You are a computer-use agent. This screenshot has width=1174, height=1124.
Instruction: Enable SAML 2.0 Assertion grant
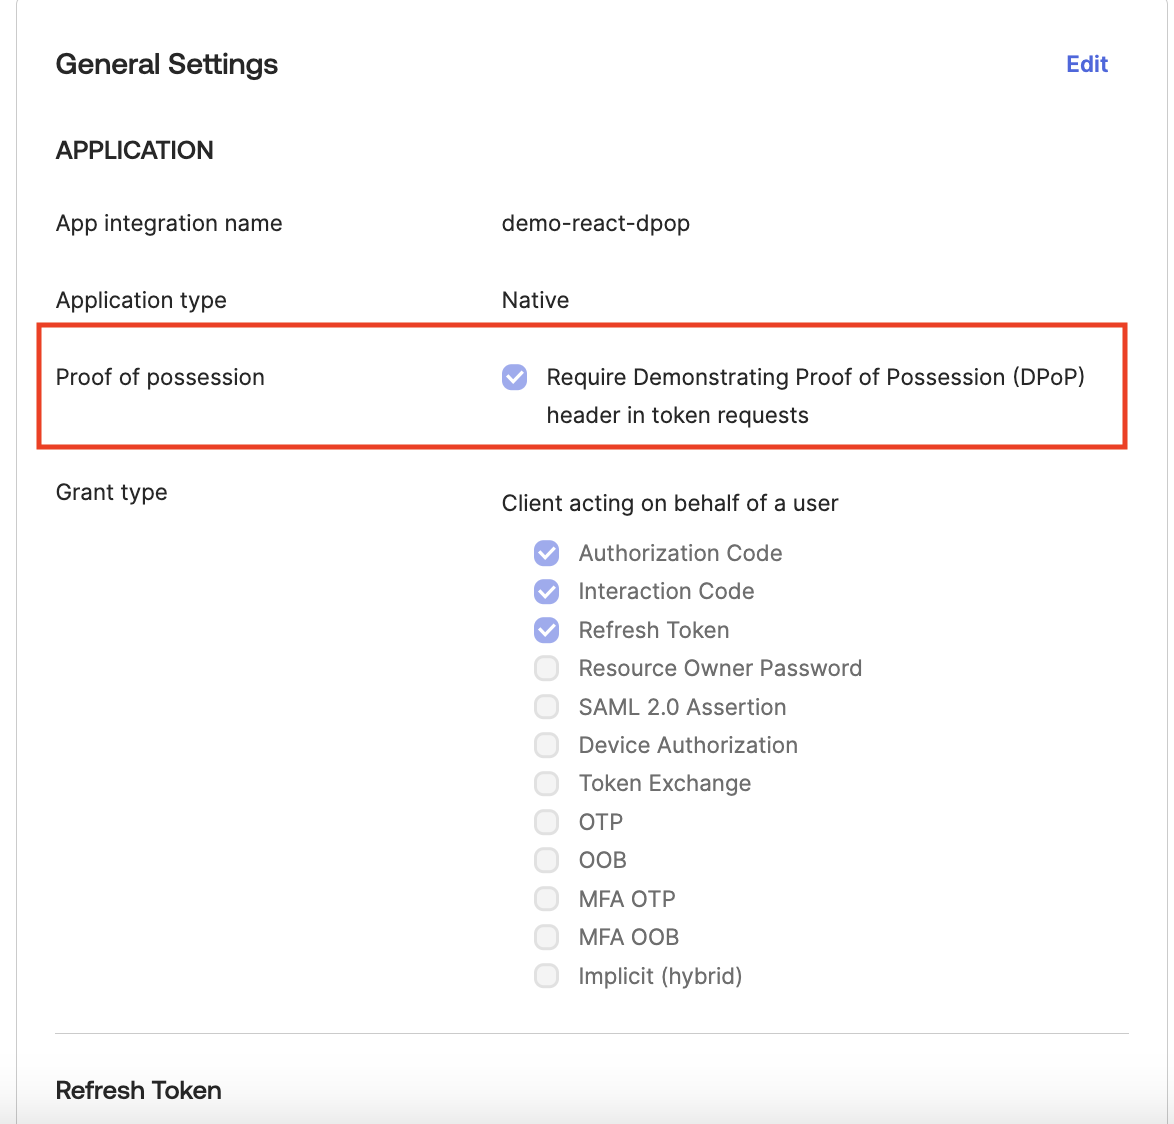click(x=547, y=707)
